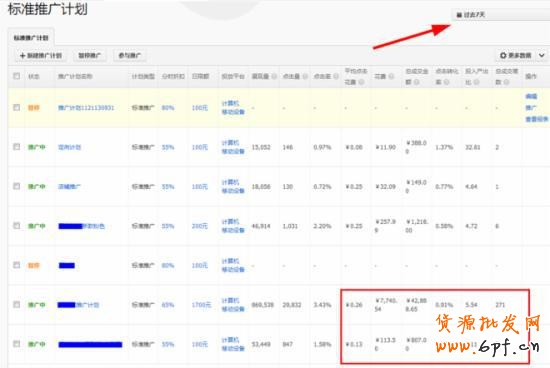Image resolution: width=550 pixels, height=368 pixels.
Task: Click help icon beside 点击转化率 header
Action: point(446,82)
